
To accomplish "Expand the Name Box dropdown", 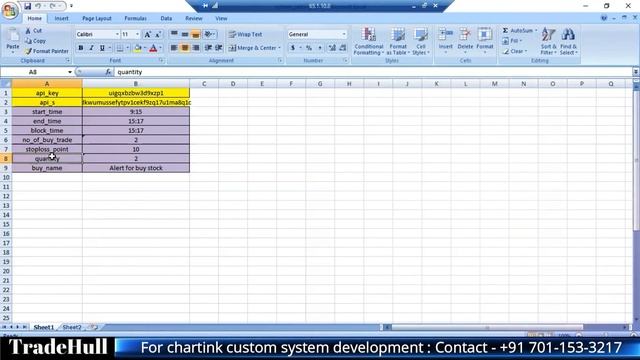I will [70, 72].
